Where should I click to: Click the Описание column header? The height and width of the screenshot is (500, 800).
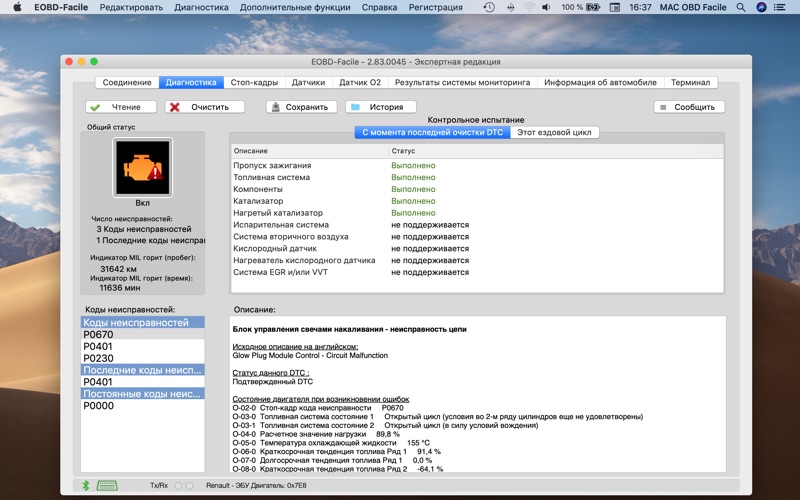pos(309,151)
